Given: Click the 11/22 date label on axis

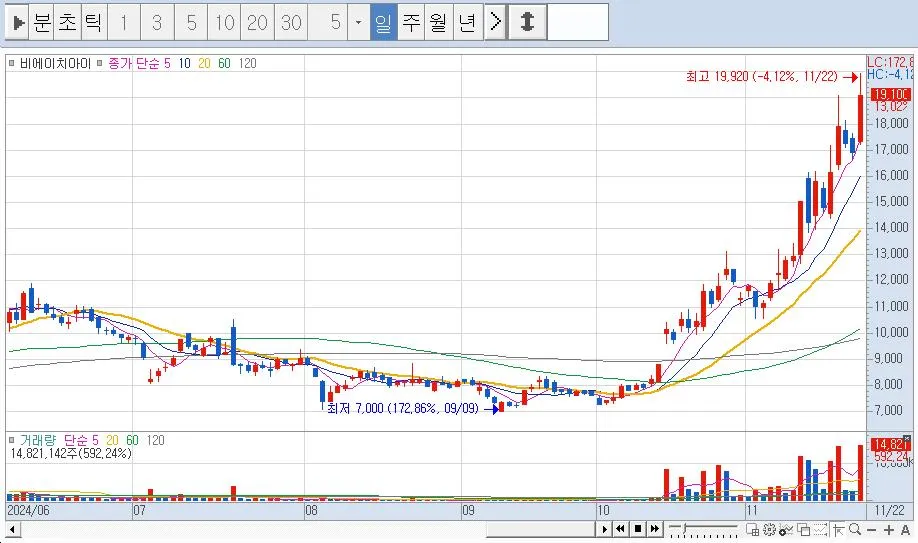Looking at the screenshot, I should (889, 510).
